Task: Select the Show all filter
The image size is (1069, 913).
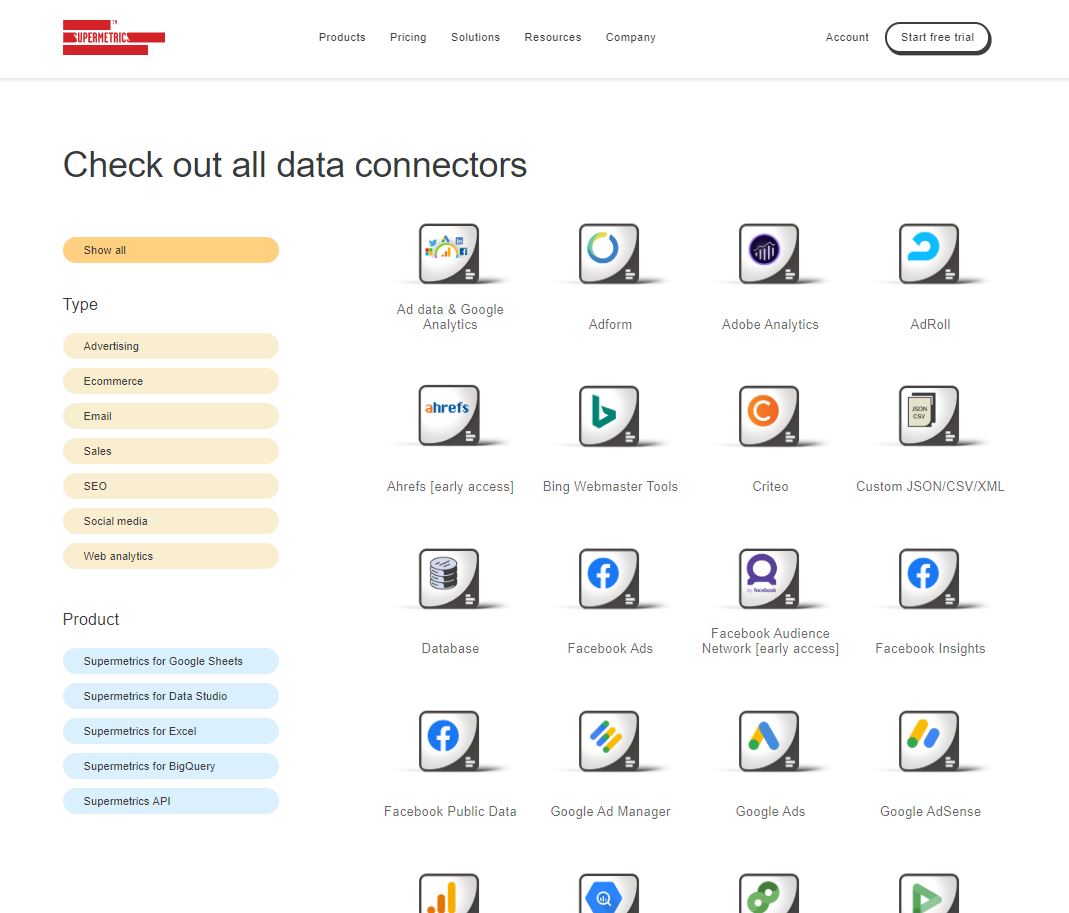Action: tap(171, 250)
